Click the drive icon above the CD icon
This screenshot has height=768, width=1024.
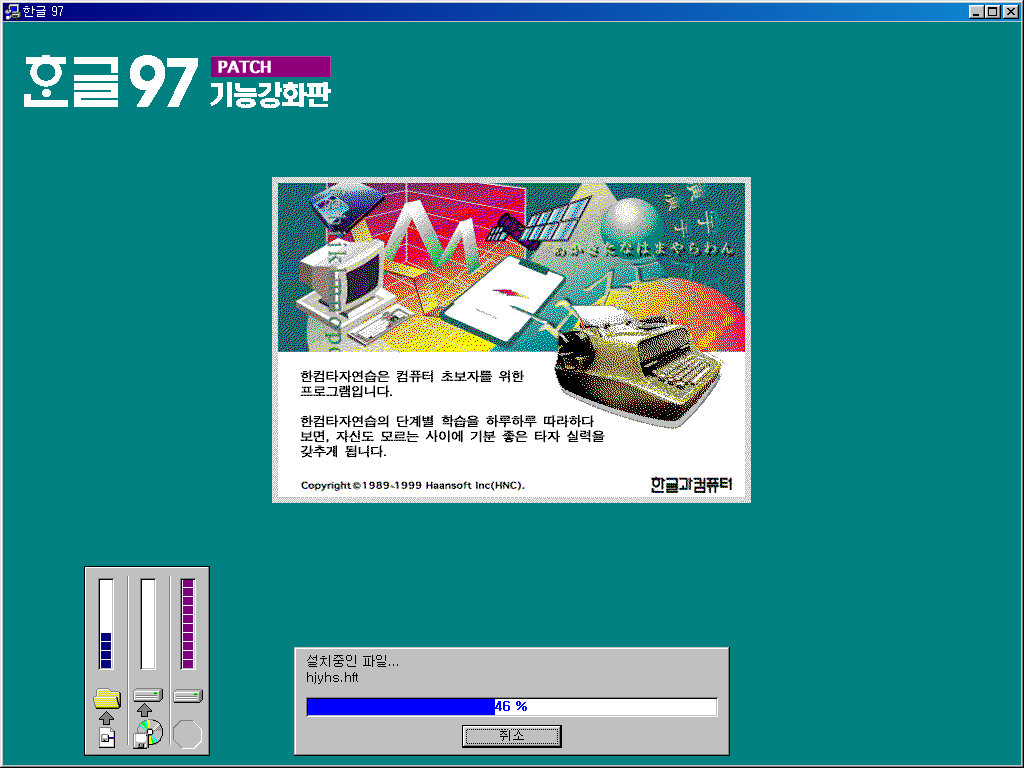tap(148, 695)
